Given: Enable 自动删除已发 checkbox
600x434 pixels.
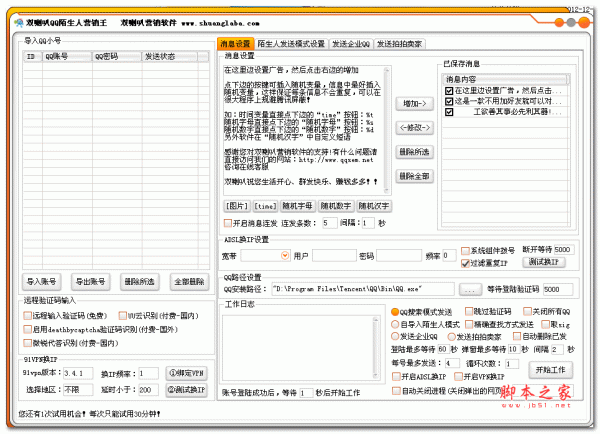Looking at the screenshot, I should click(x=517, y=336).
